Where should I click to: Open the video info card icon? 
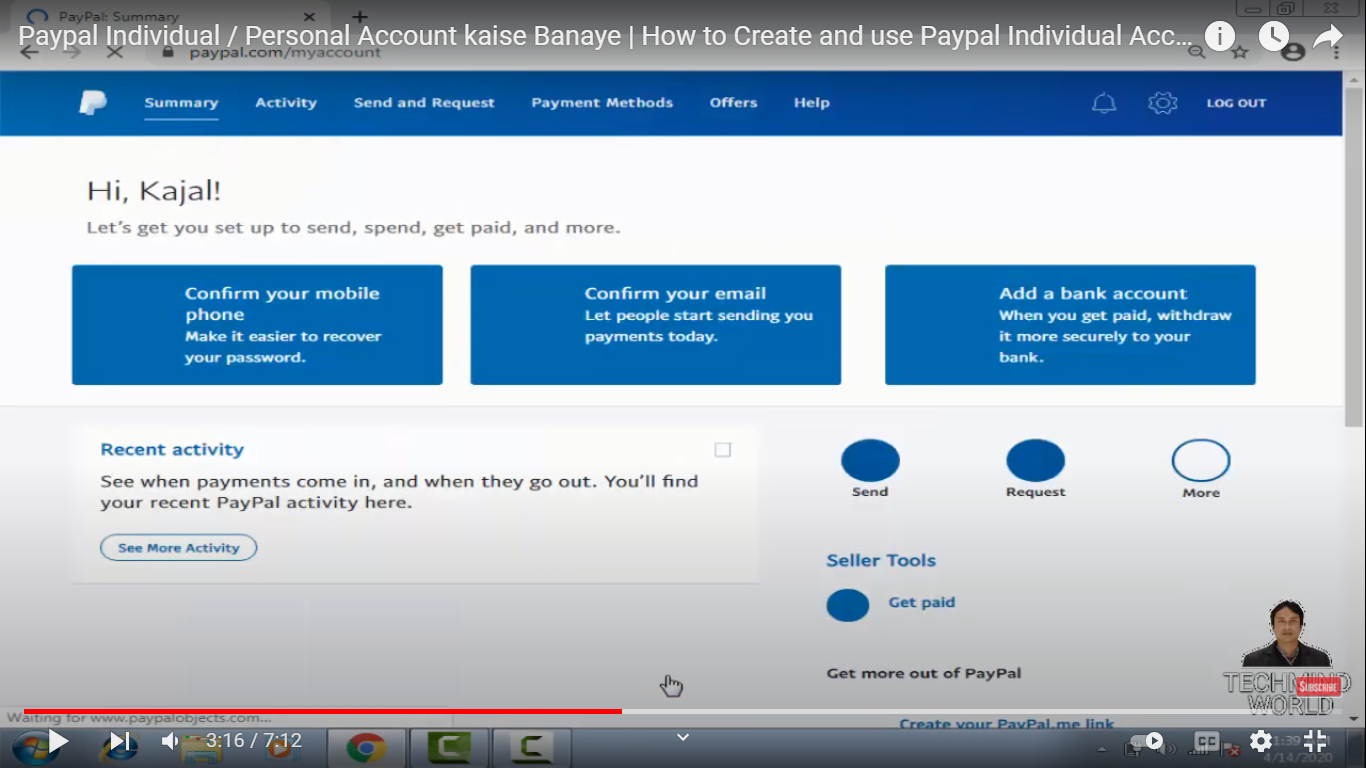pos(1219,37)
